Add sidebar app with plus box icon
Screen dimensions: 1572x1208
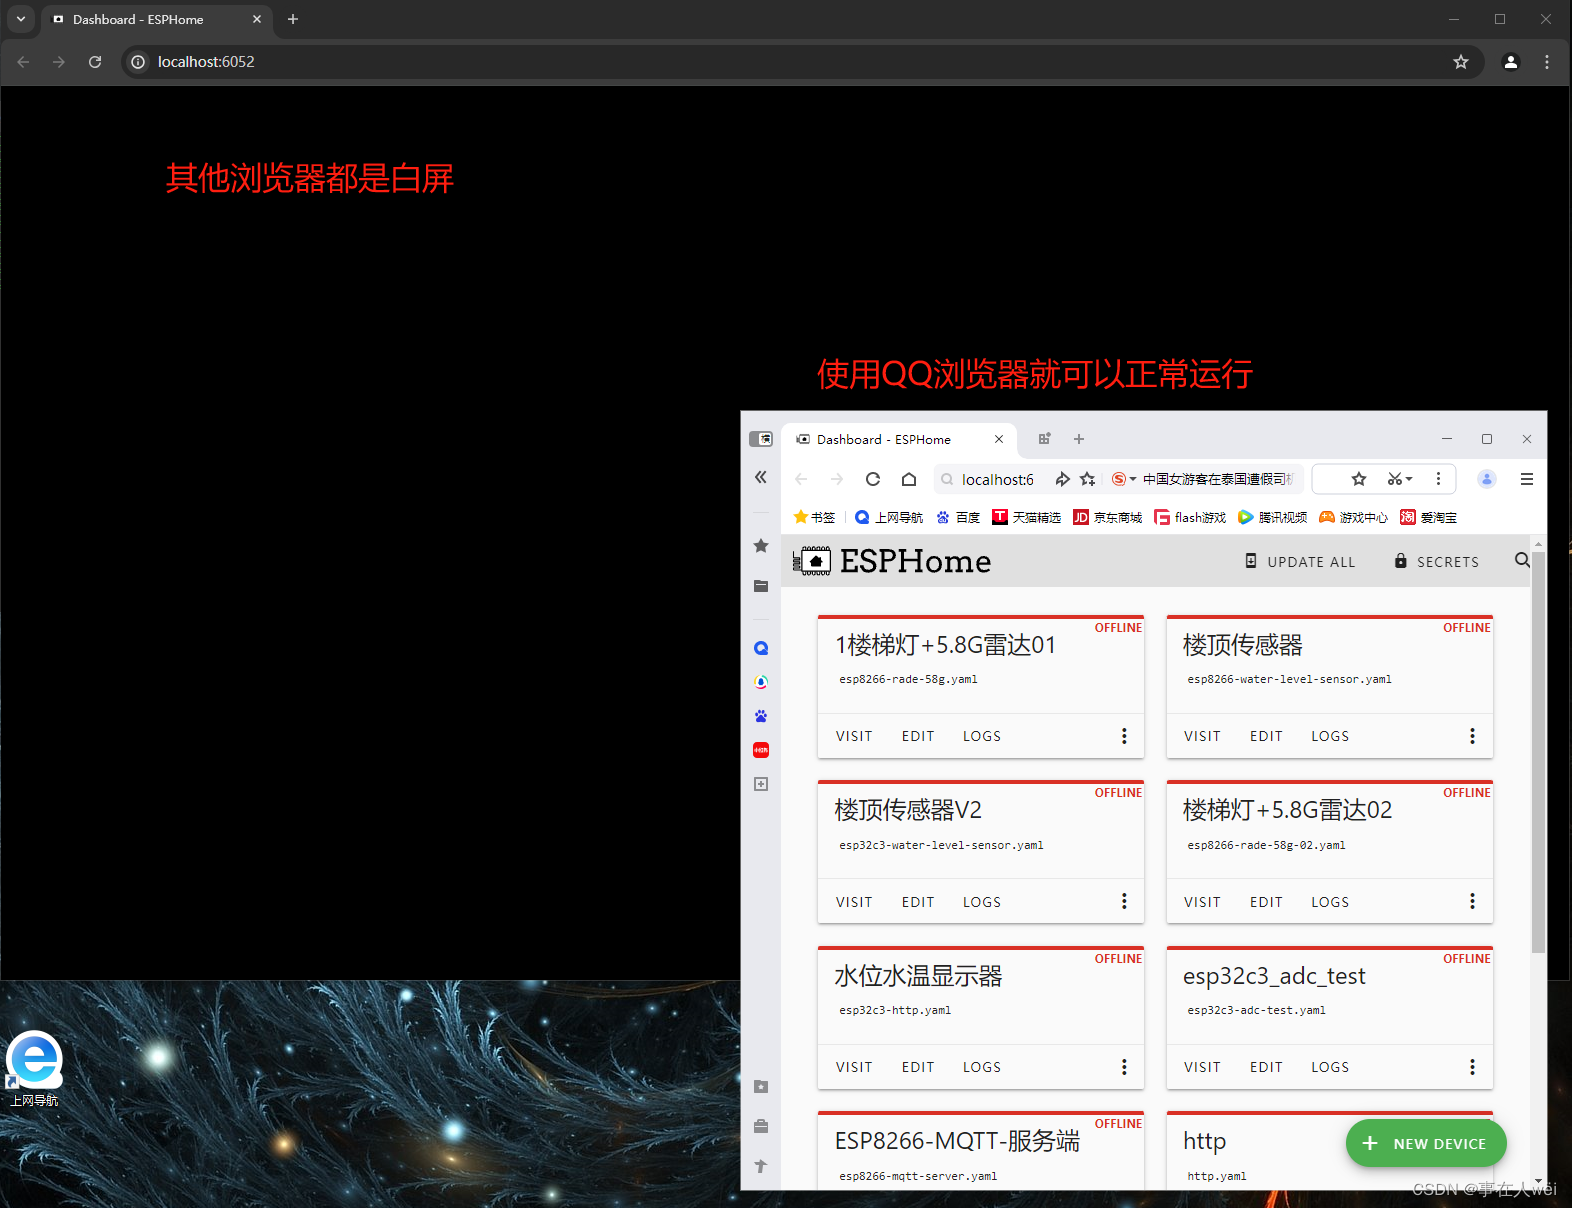pyautogui.click(x=761, y=784)
